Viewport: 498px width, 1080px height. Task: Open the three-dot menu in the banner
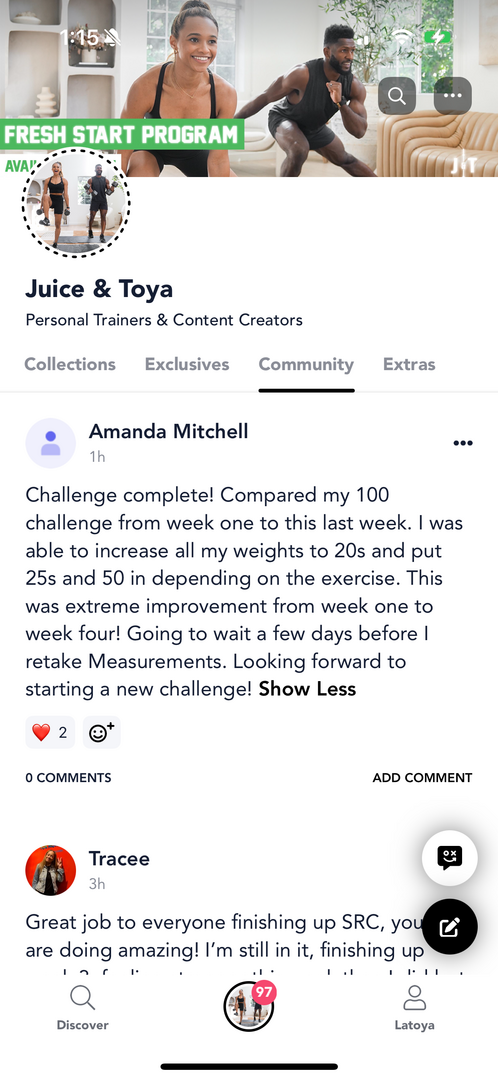453,96
